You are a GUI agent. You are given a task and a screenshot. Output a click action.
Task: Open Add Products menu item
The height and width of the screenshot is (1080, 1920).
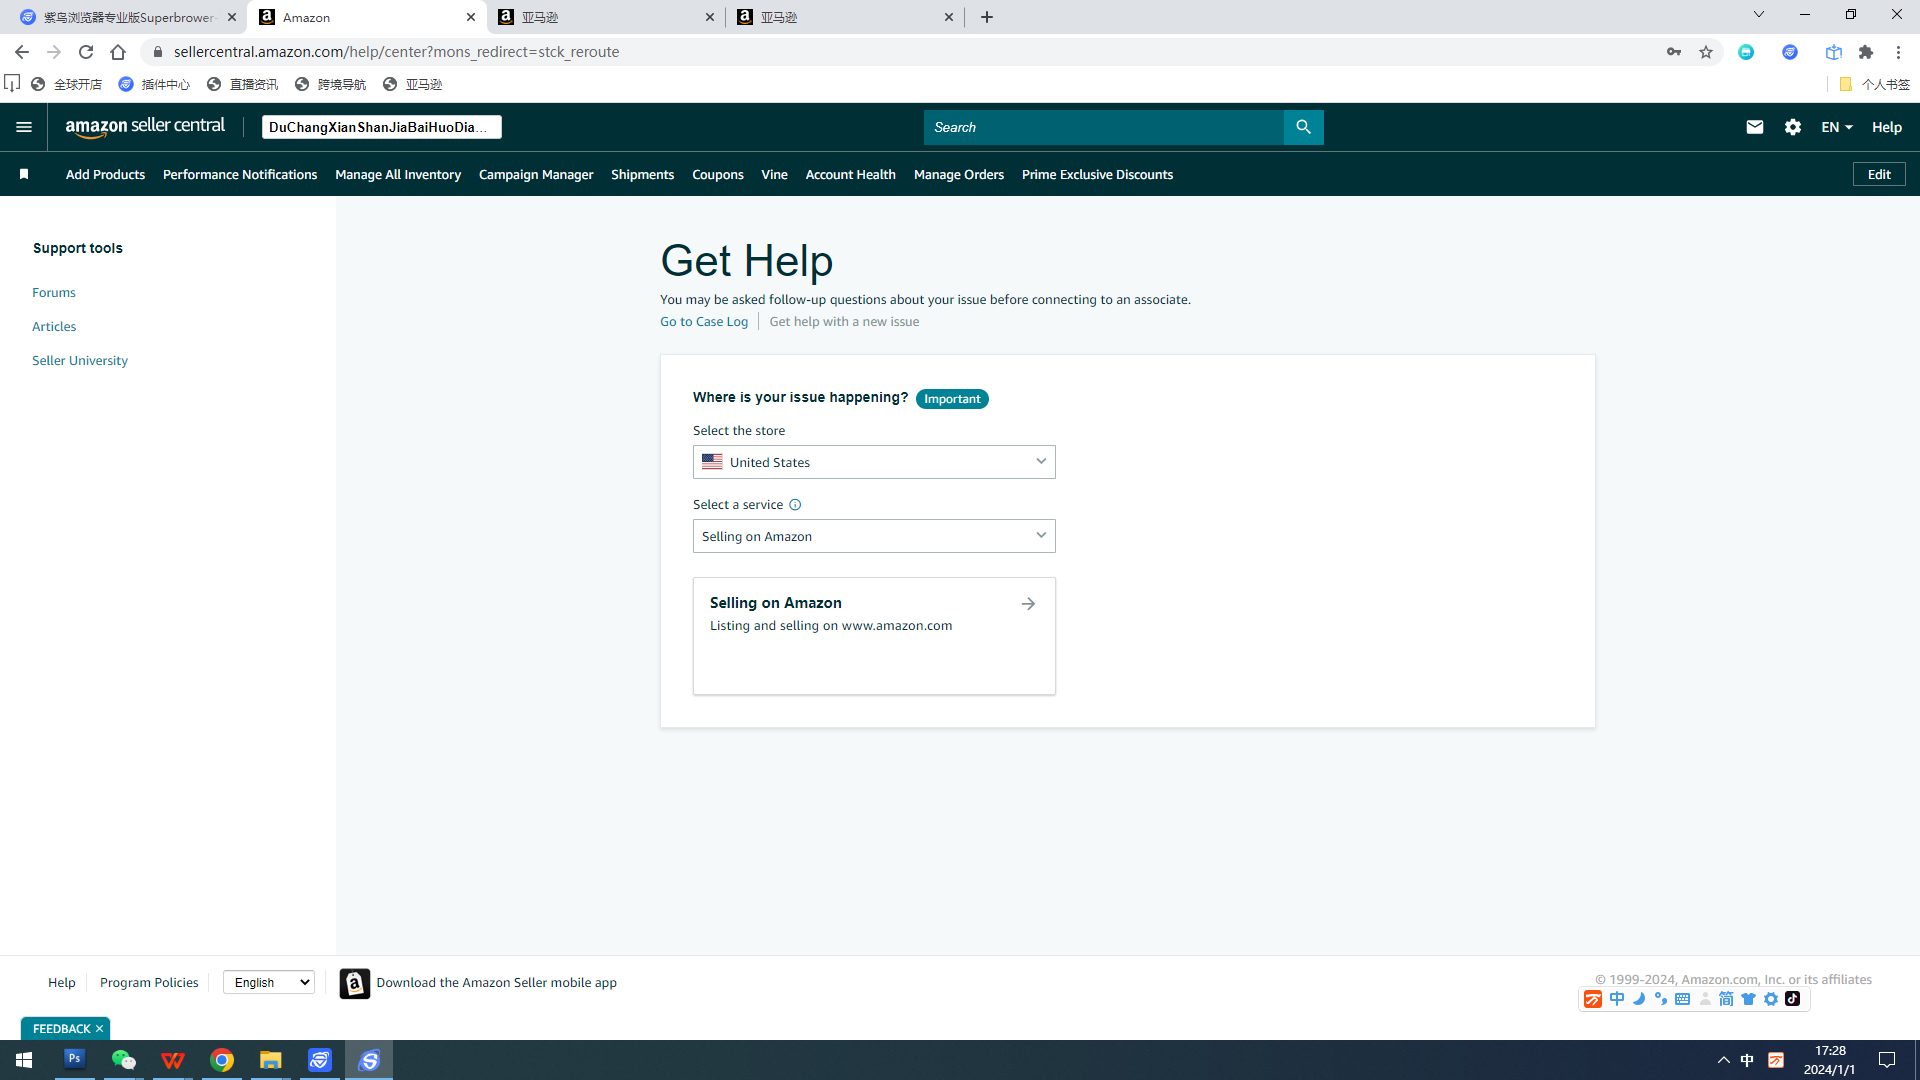[x=105, y=174]
